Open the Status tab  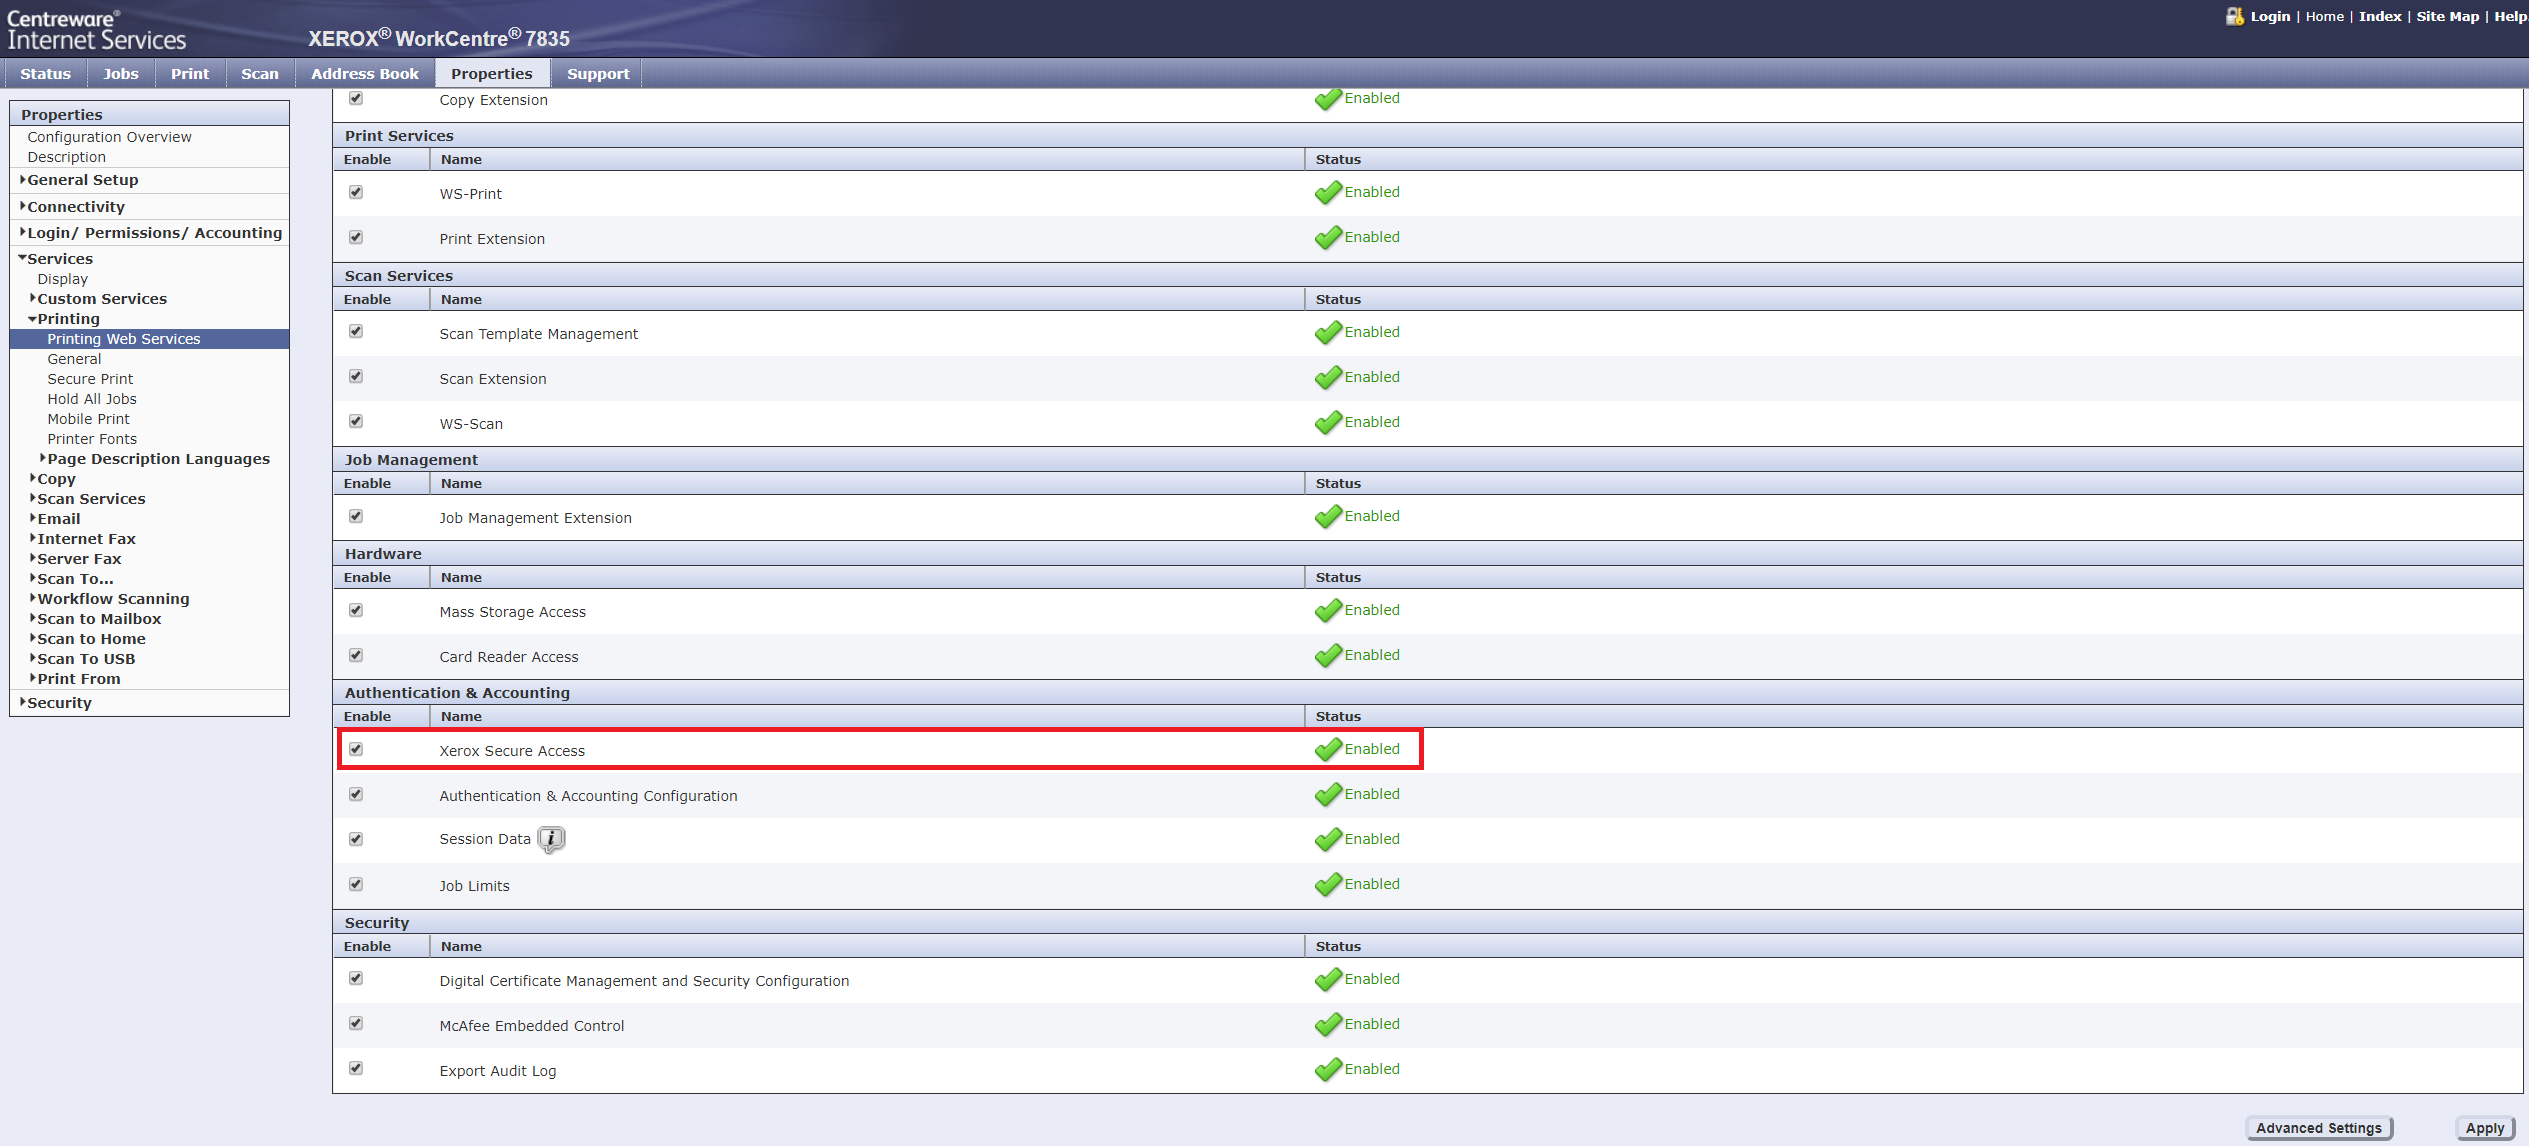pyautogui.click(x=45, y=74)
